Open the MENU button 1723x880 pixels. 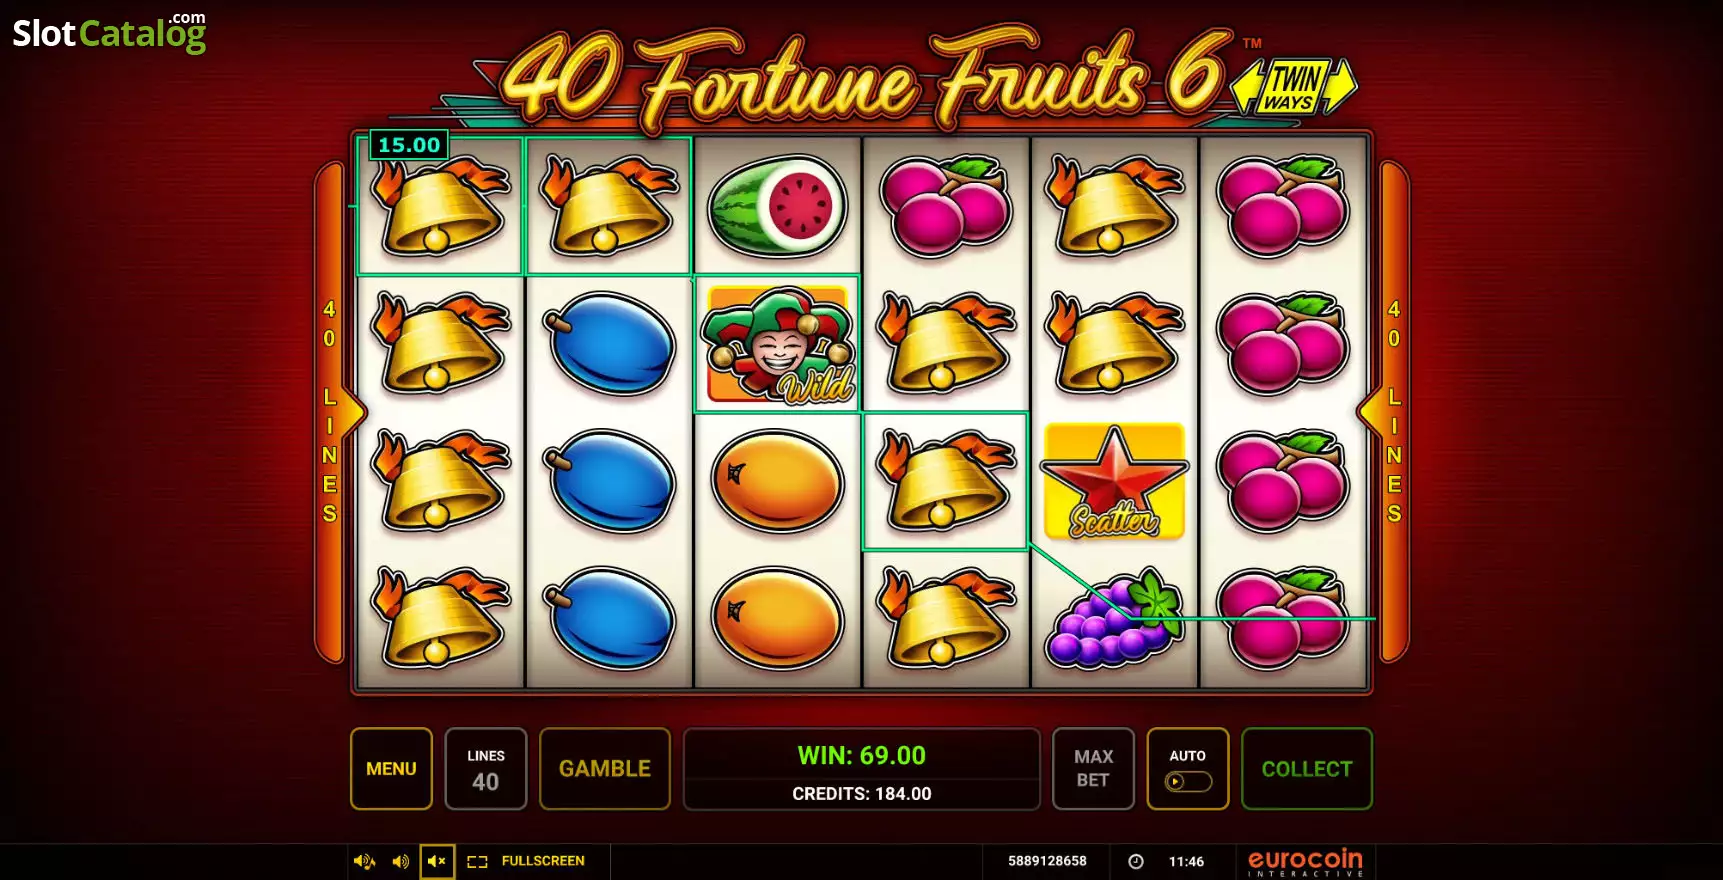(391, 768)
